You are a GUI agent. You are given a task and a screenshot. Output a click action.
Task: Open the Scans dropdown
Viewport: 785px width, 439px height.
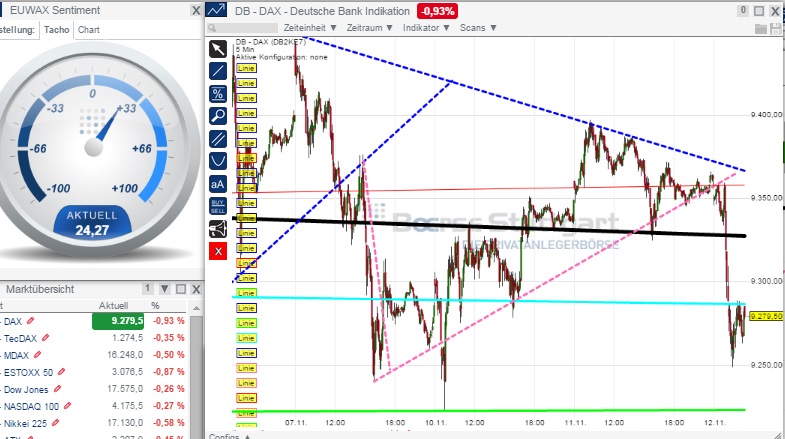coord(478,28)
